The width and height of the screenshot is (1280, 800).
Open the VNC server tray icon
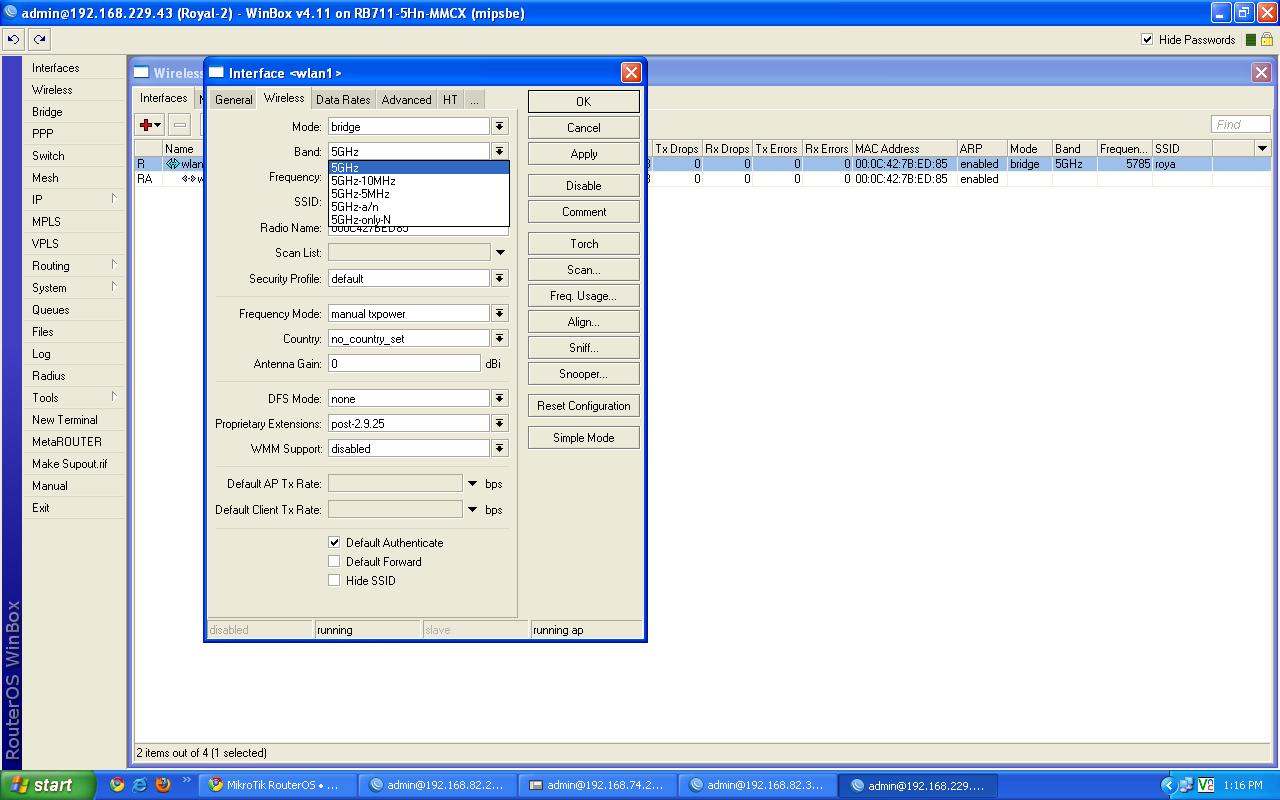tap(1205, 785)
